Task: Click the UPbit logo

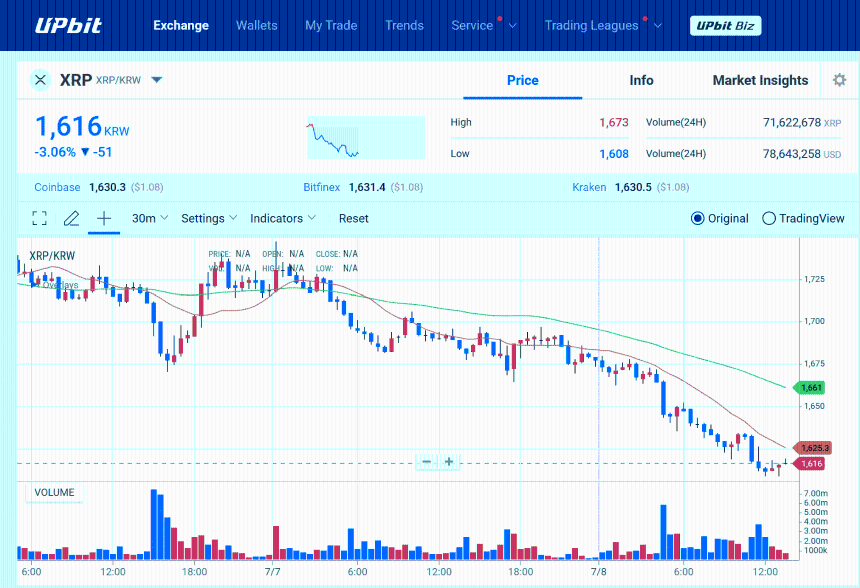Action: click(69, 25)
